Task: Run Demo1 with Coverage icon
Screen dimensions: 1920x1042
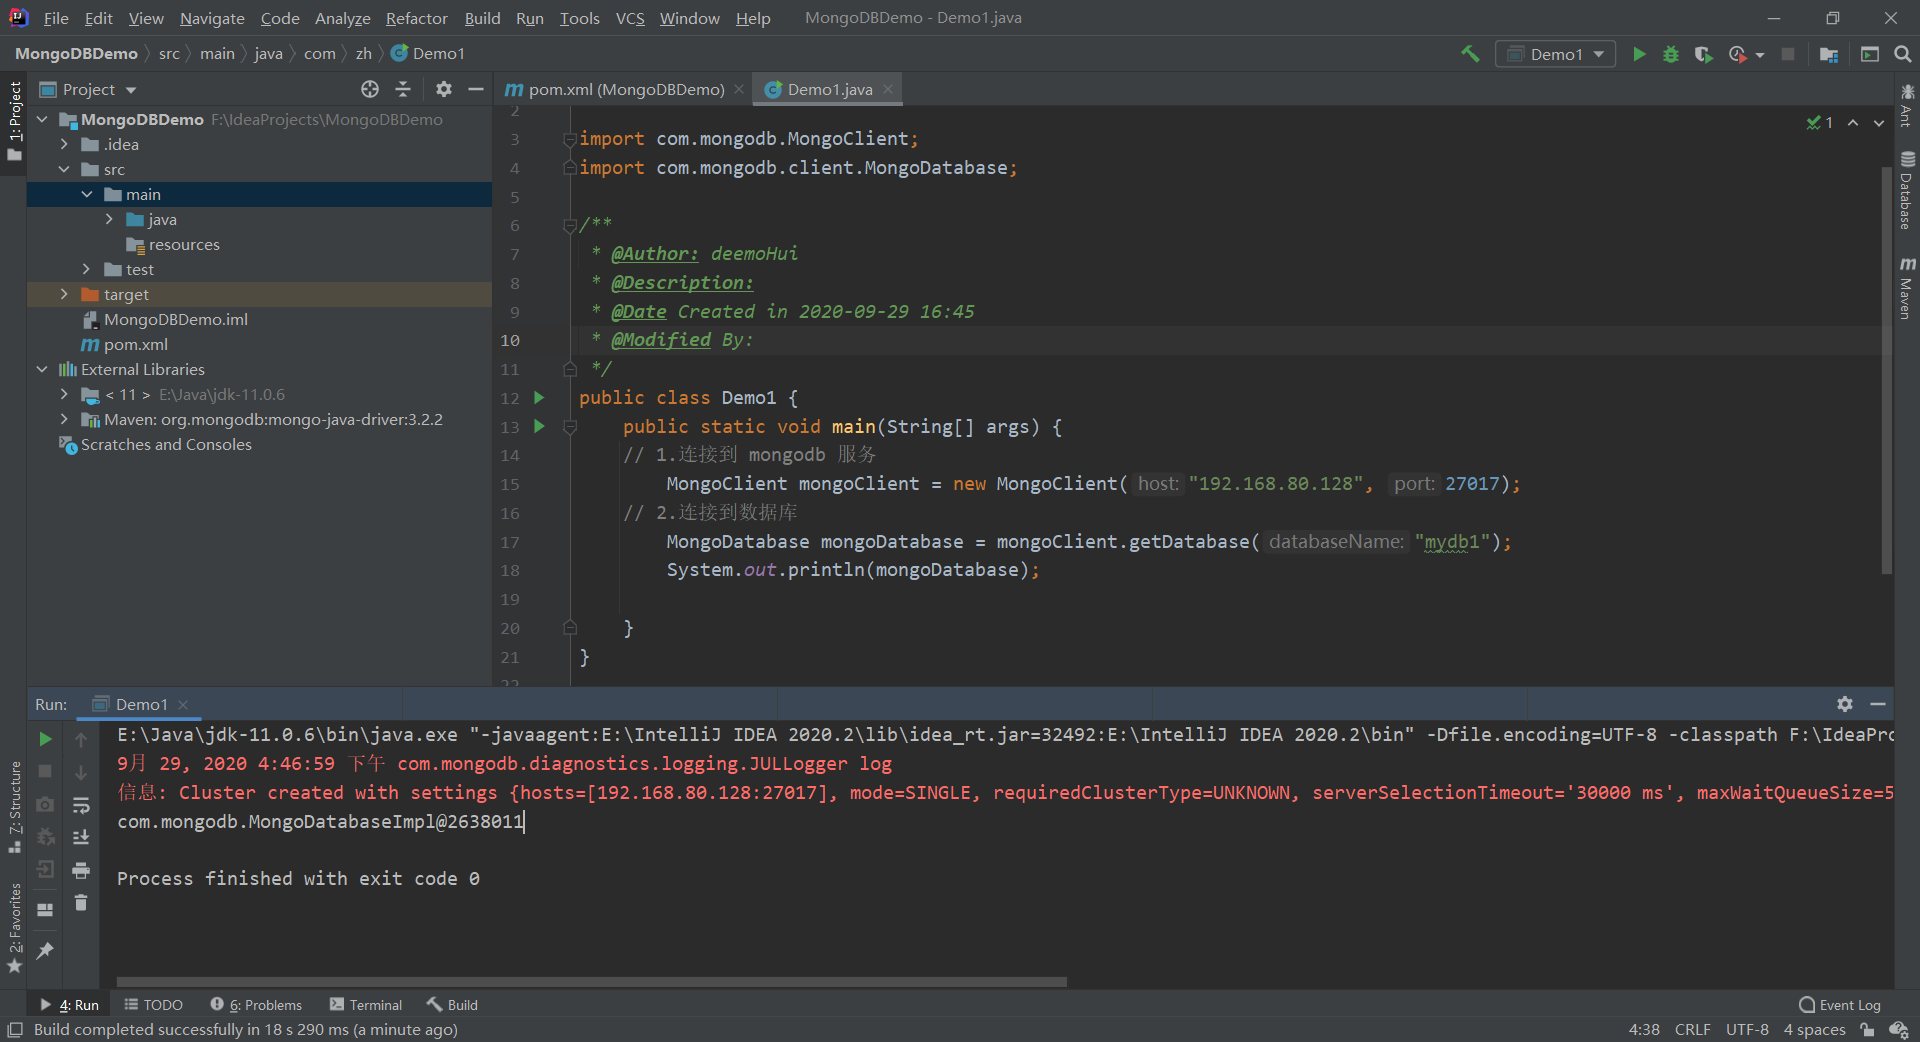Action: click(x=1703, y=54)
